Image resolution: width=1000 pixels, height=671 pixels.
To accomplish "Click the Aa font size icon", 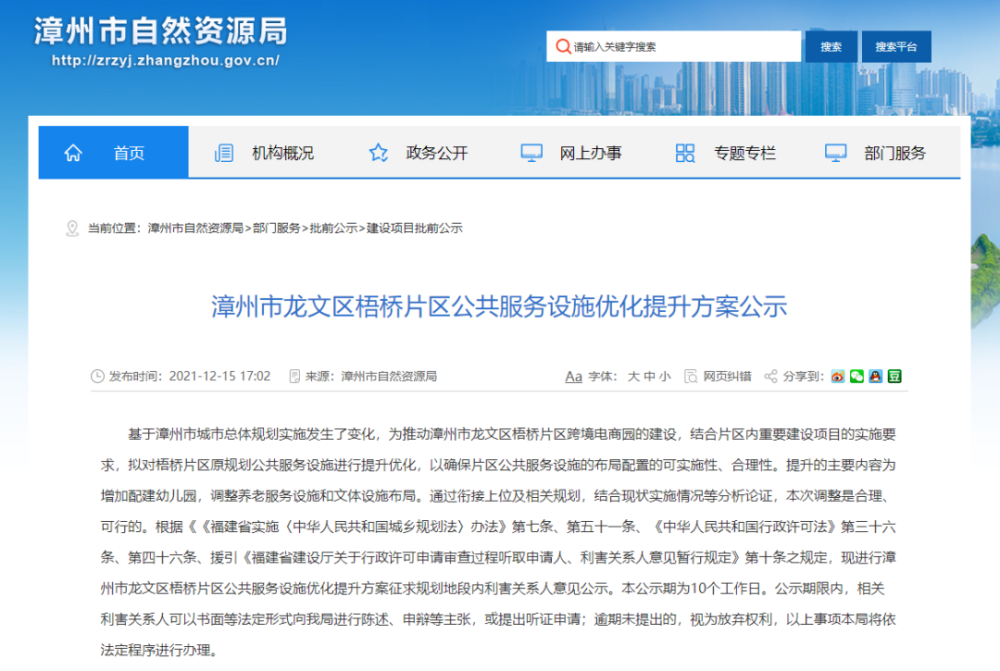I will point(573,376).
